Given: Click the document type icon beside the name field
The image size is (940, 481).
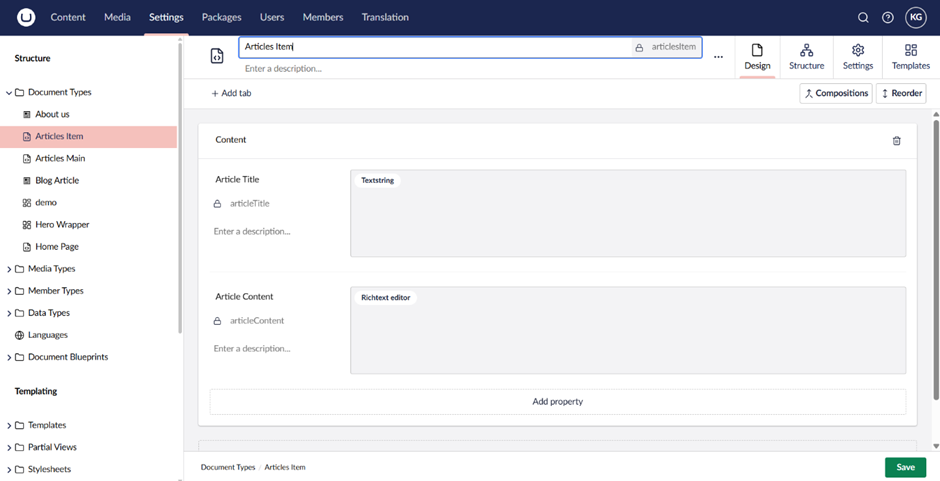Looking at the screenshot, I should pyautogui.click(x=217, y=56).
